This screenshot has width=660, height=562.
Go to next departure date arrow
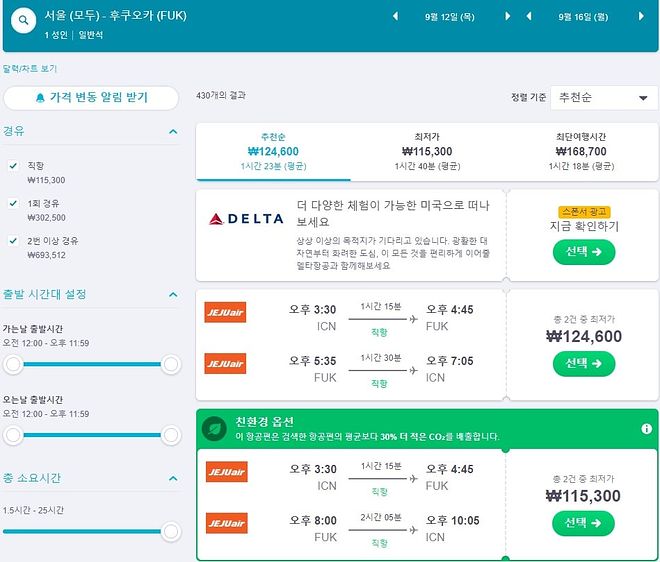coord(508,17)
